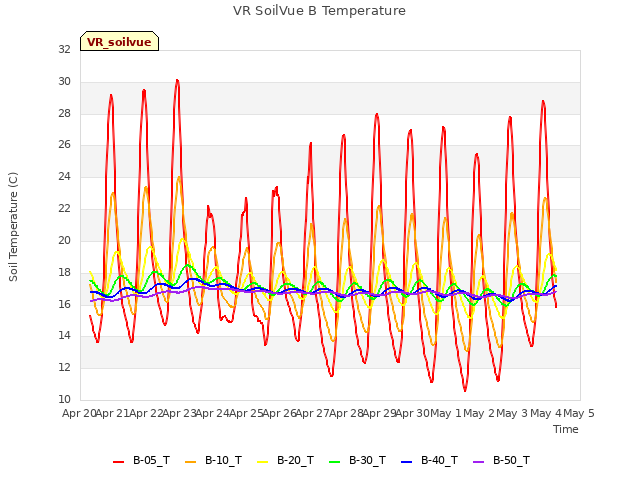Click the highest red peak above 30
This screenshot has width=640, height=480.
coord(177,80)
